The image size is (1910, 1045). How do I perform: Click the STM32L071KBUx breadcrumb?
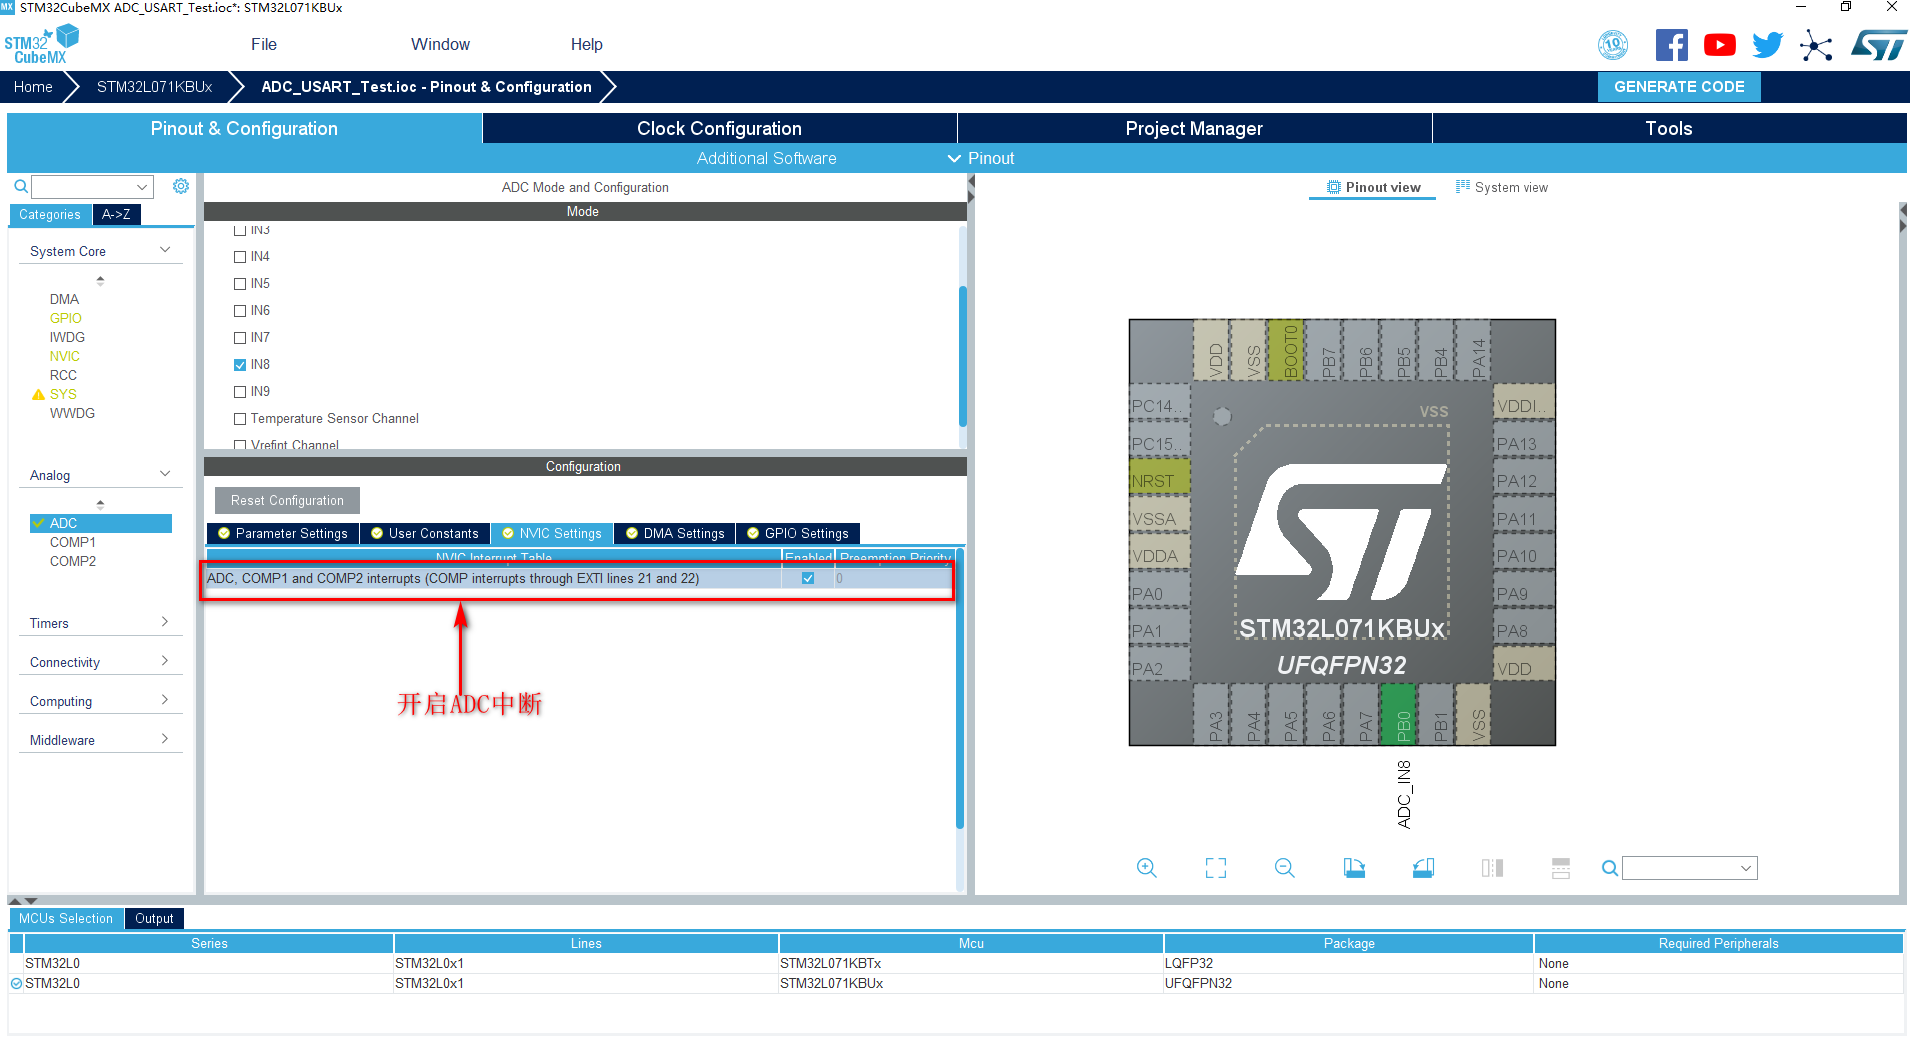point(154,87)
